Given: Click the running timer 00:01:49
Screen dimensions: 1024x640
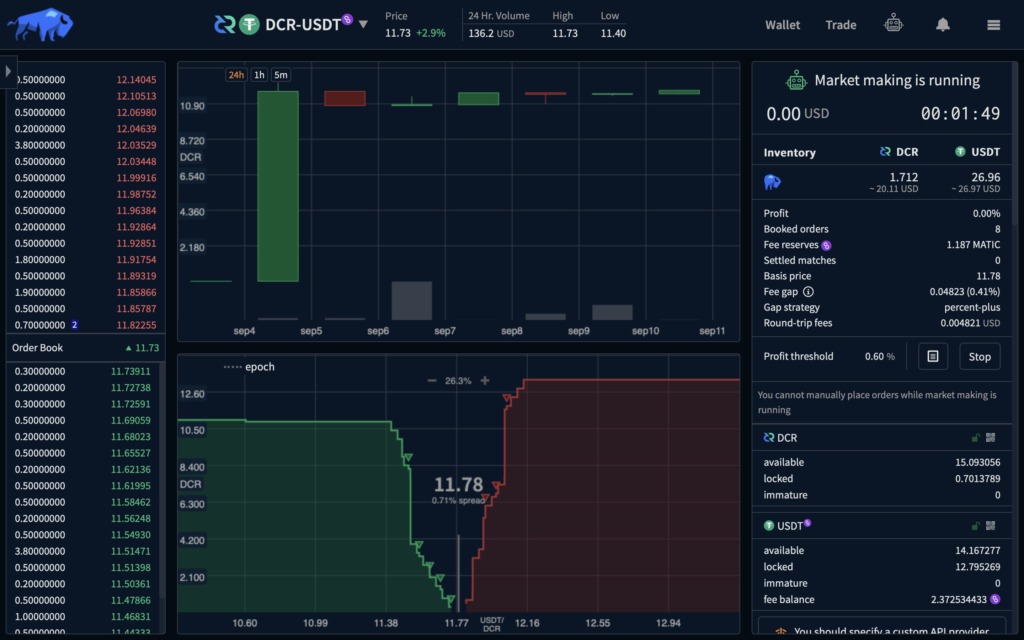Looking at the screenshot, I should 960,114.
